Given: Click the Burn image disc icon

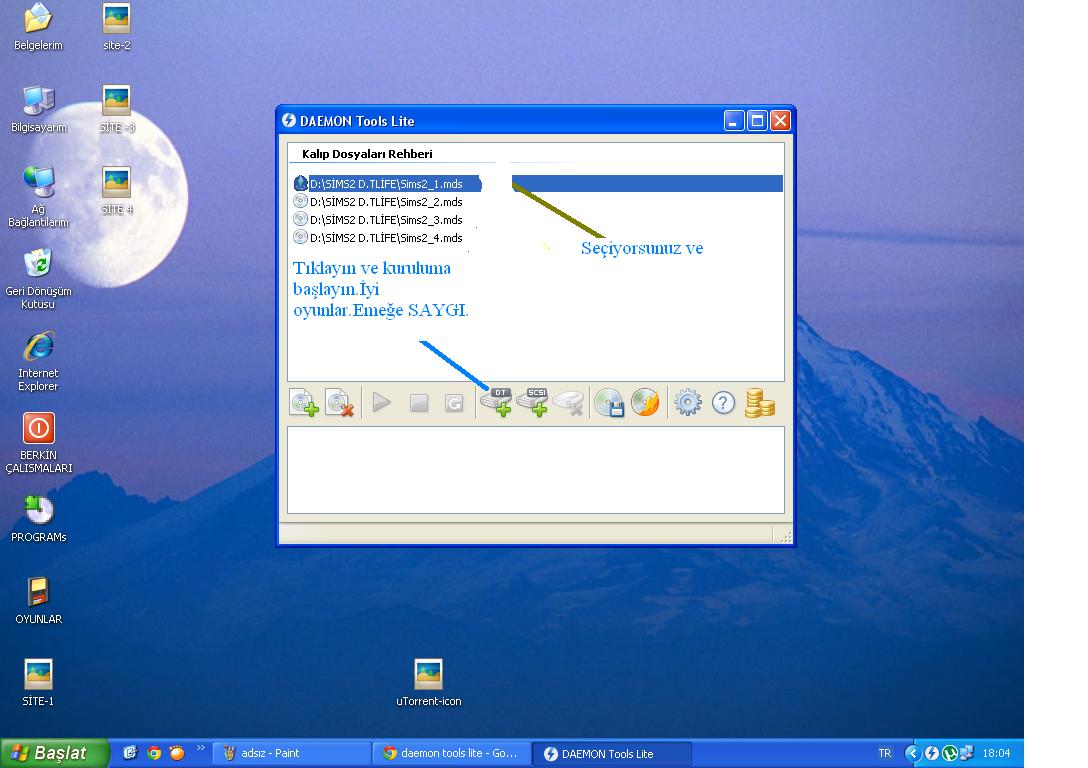Looking at the screenshot, I should coord(645,402).
